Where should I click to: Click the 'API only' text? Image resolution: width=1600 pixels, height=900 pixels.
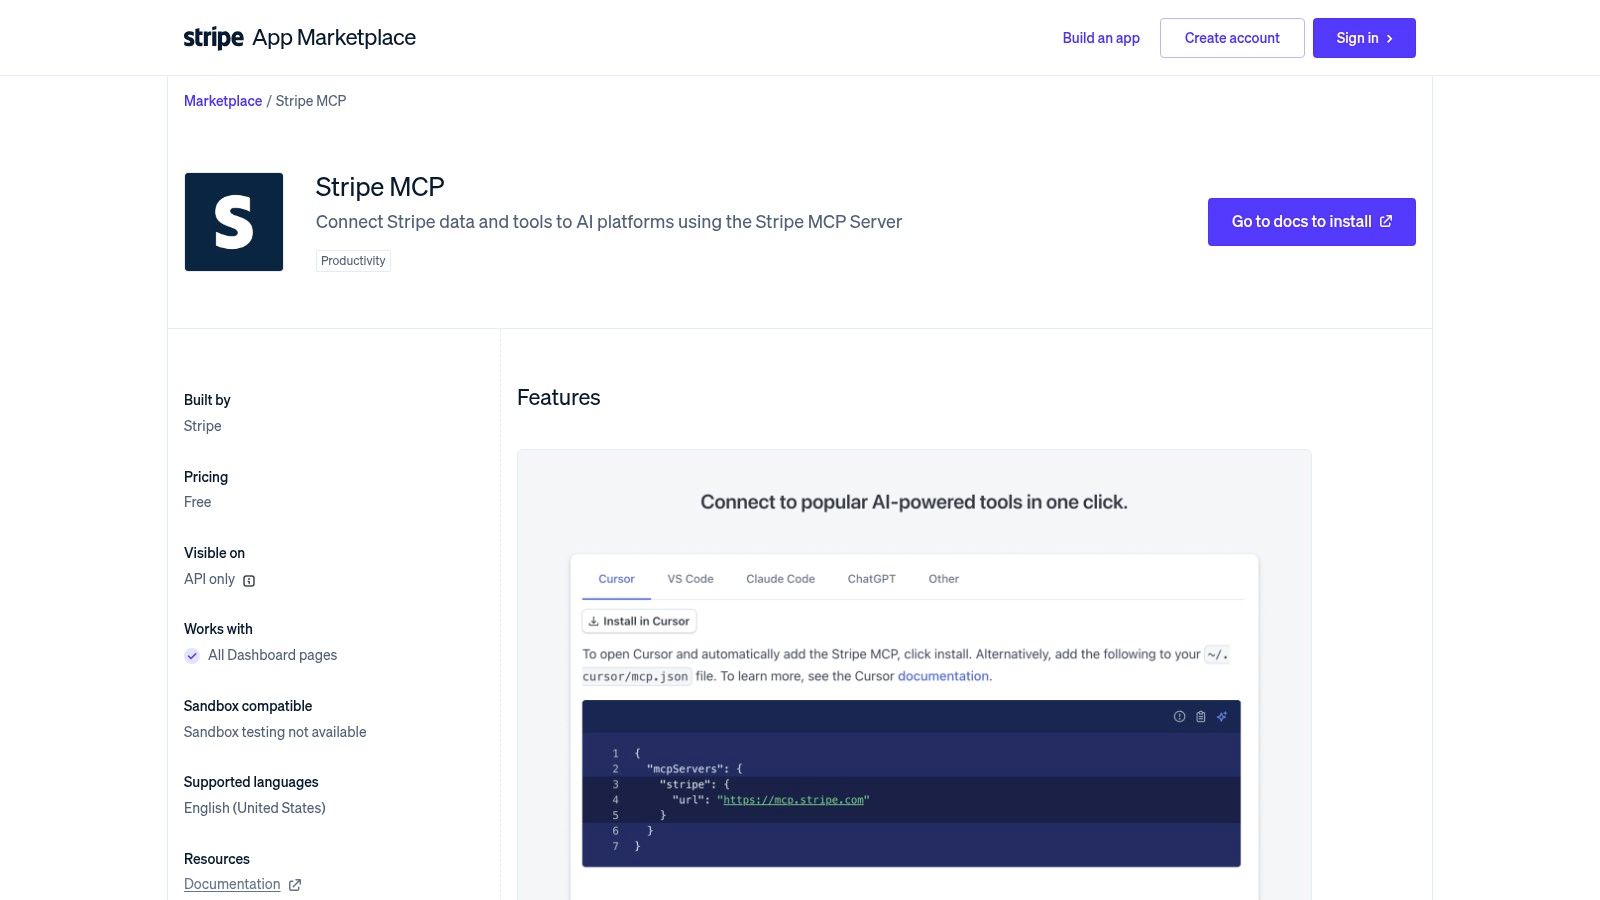pyautogui.click(x=209, y=579)
